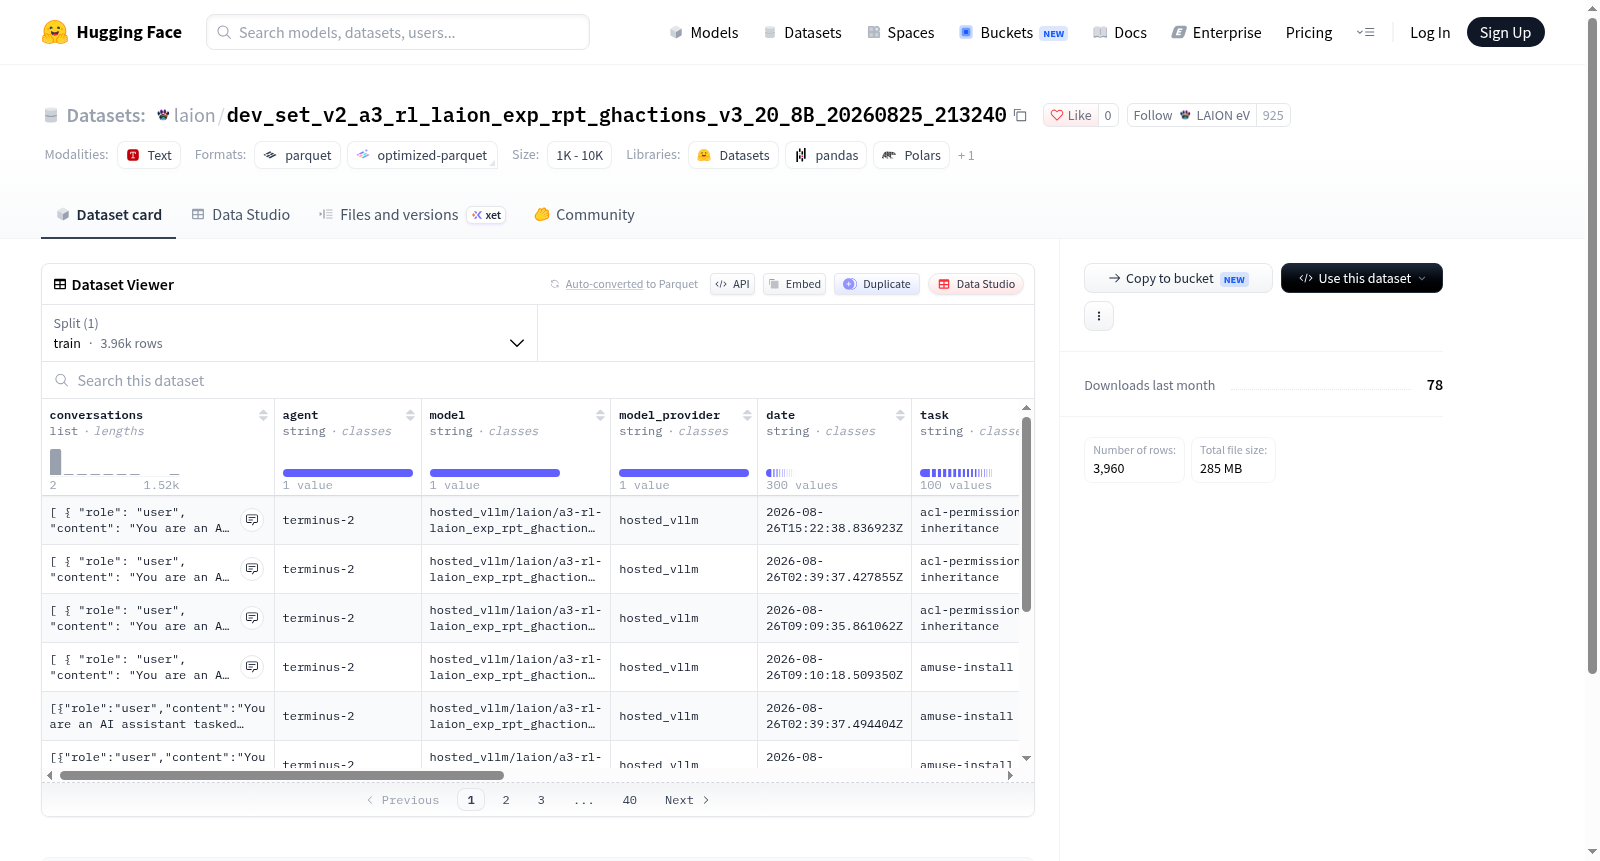Go to page 3 of the table

[541, 800]
